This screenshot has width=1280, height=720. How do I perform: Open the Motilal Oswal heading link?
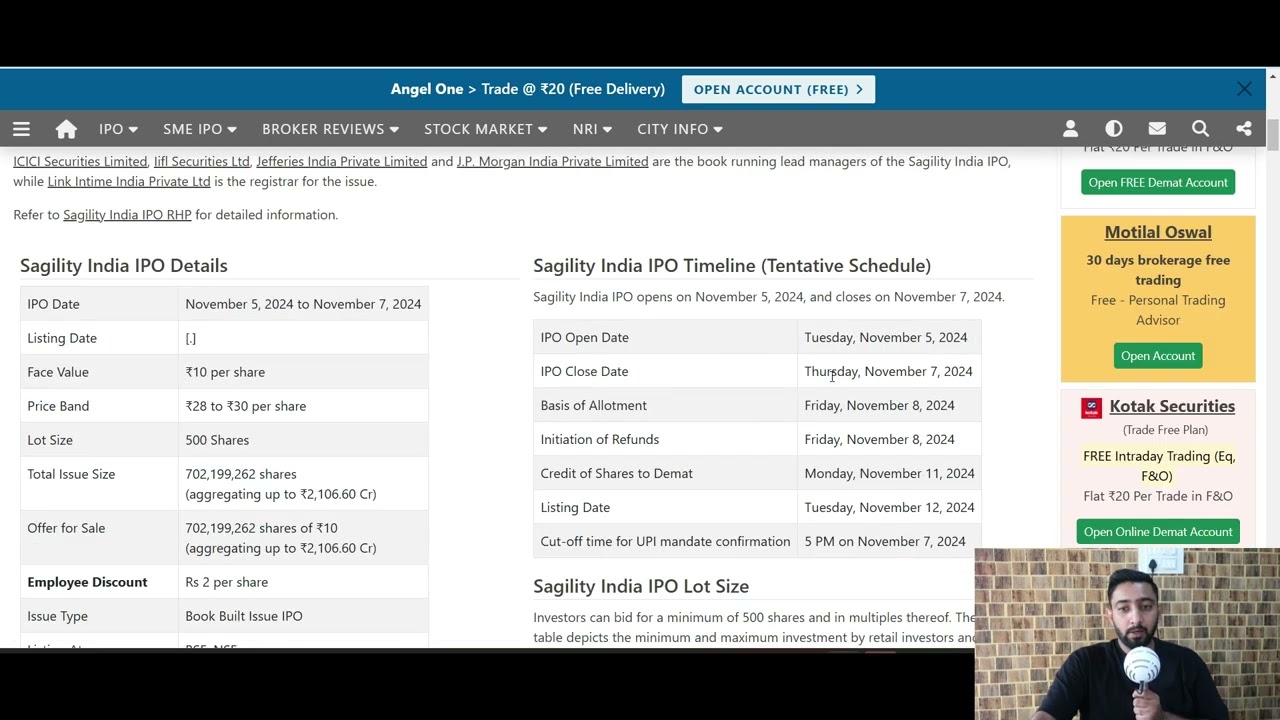tap(1158, 232)
